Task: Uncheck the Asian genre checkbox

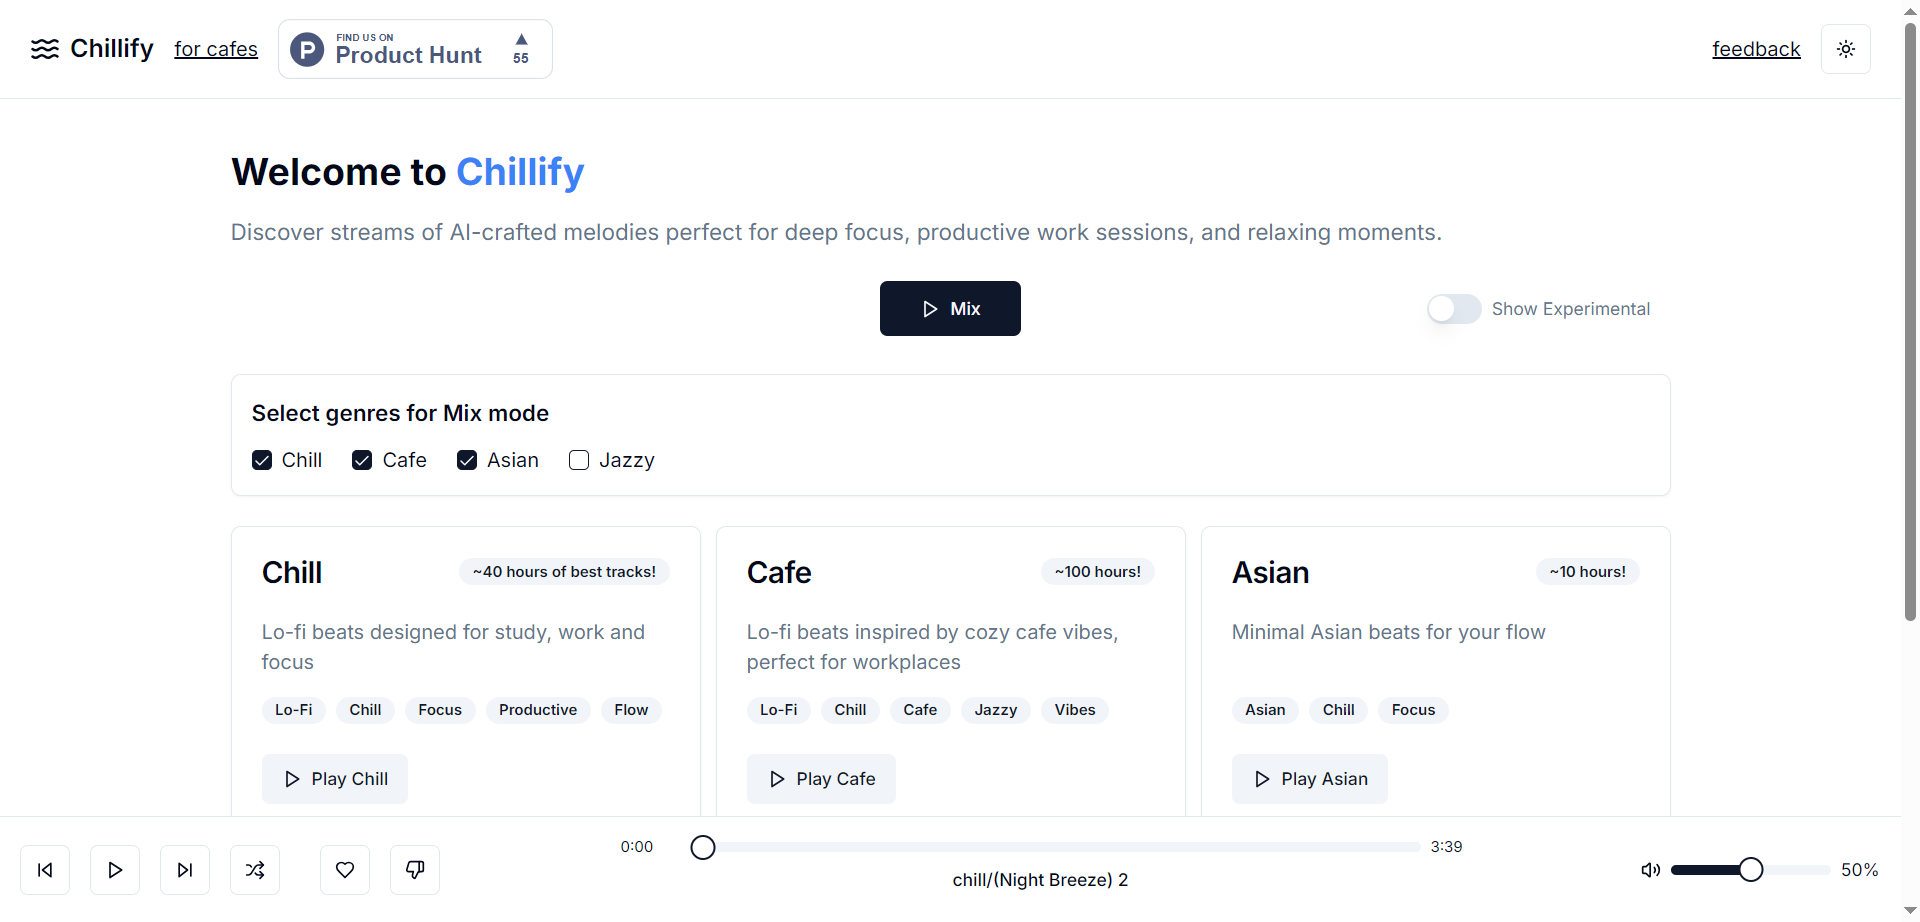Action: coord(467,460)
